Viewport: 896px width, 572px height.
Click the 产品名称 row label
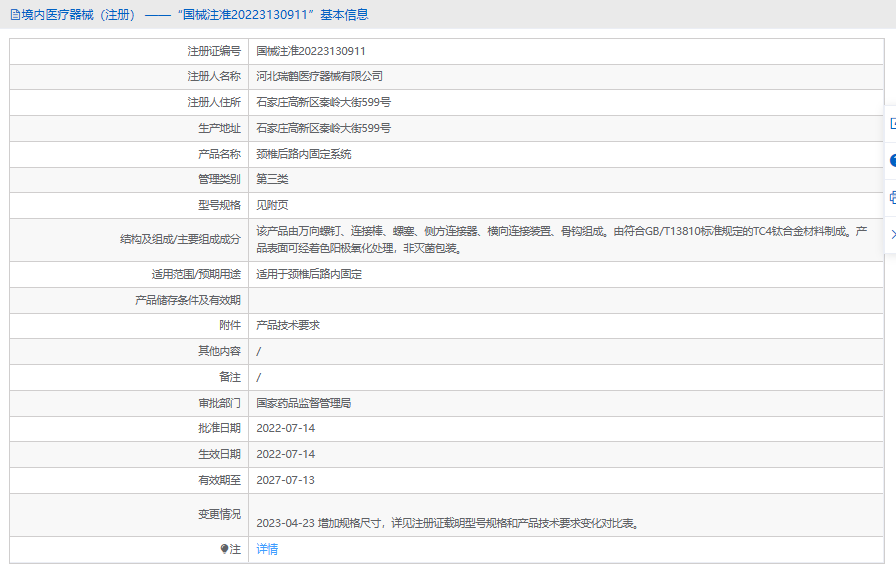tap(219, 154)
